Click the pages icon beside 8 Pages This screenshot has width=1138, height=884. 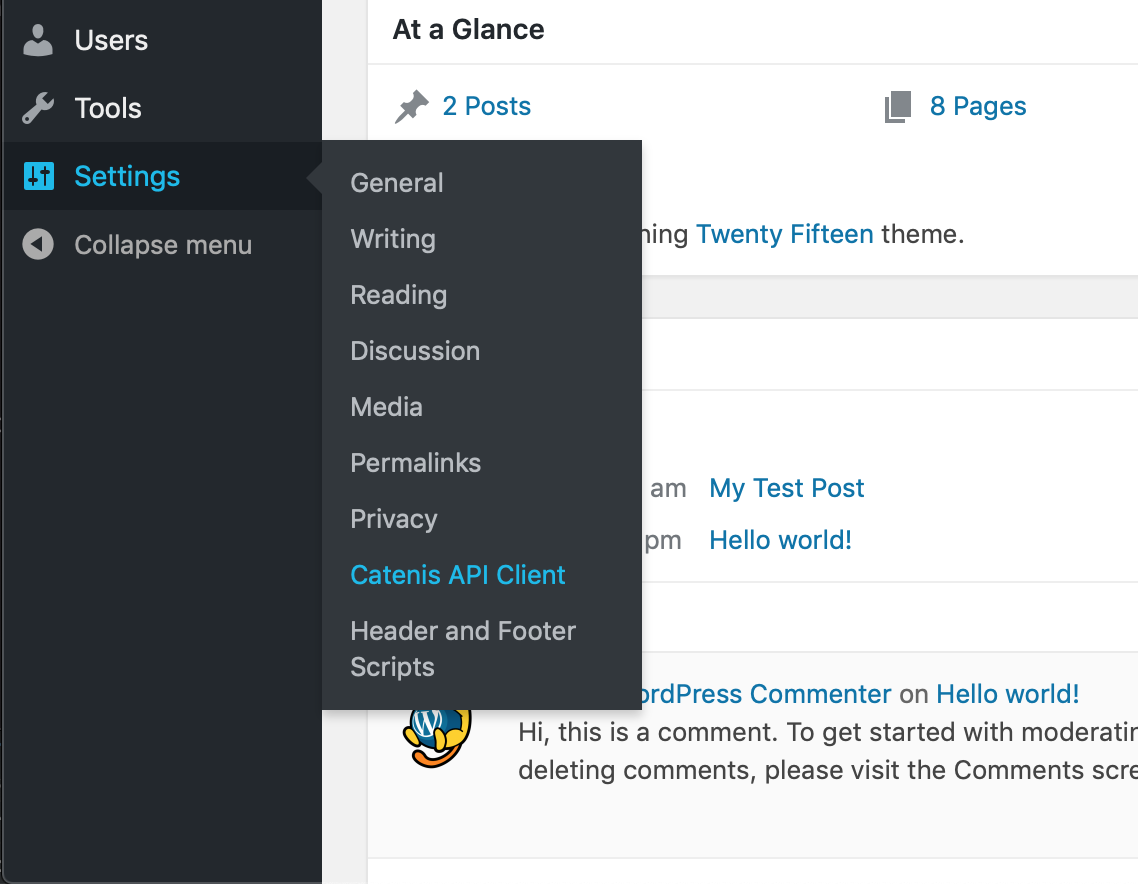pyautogui.click(x=898, y=107)
